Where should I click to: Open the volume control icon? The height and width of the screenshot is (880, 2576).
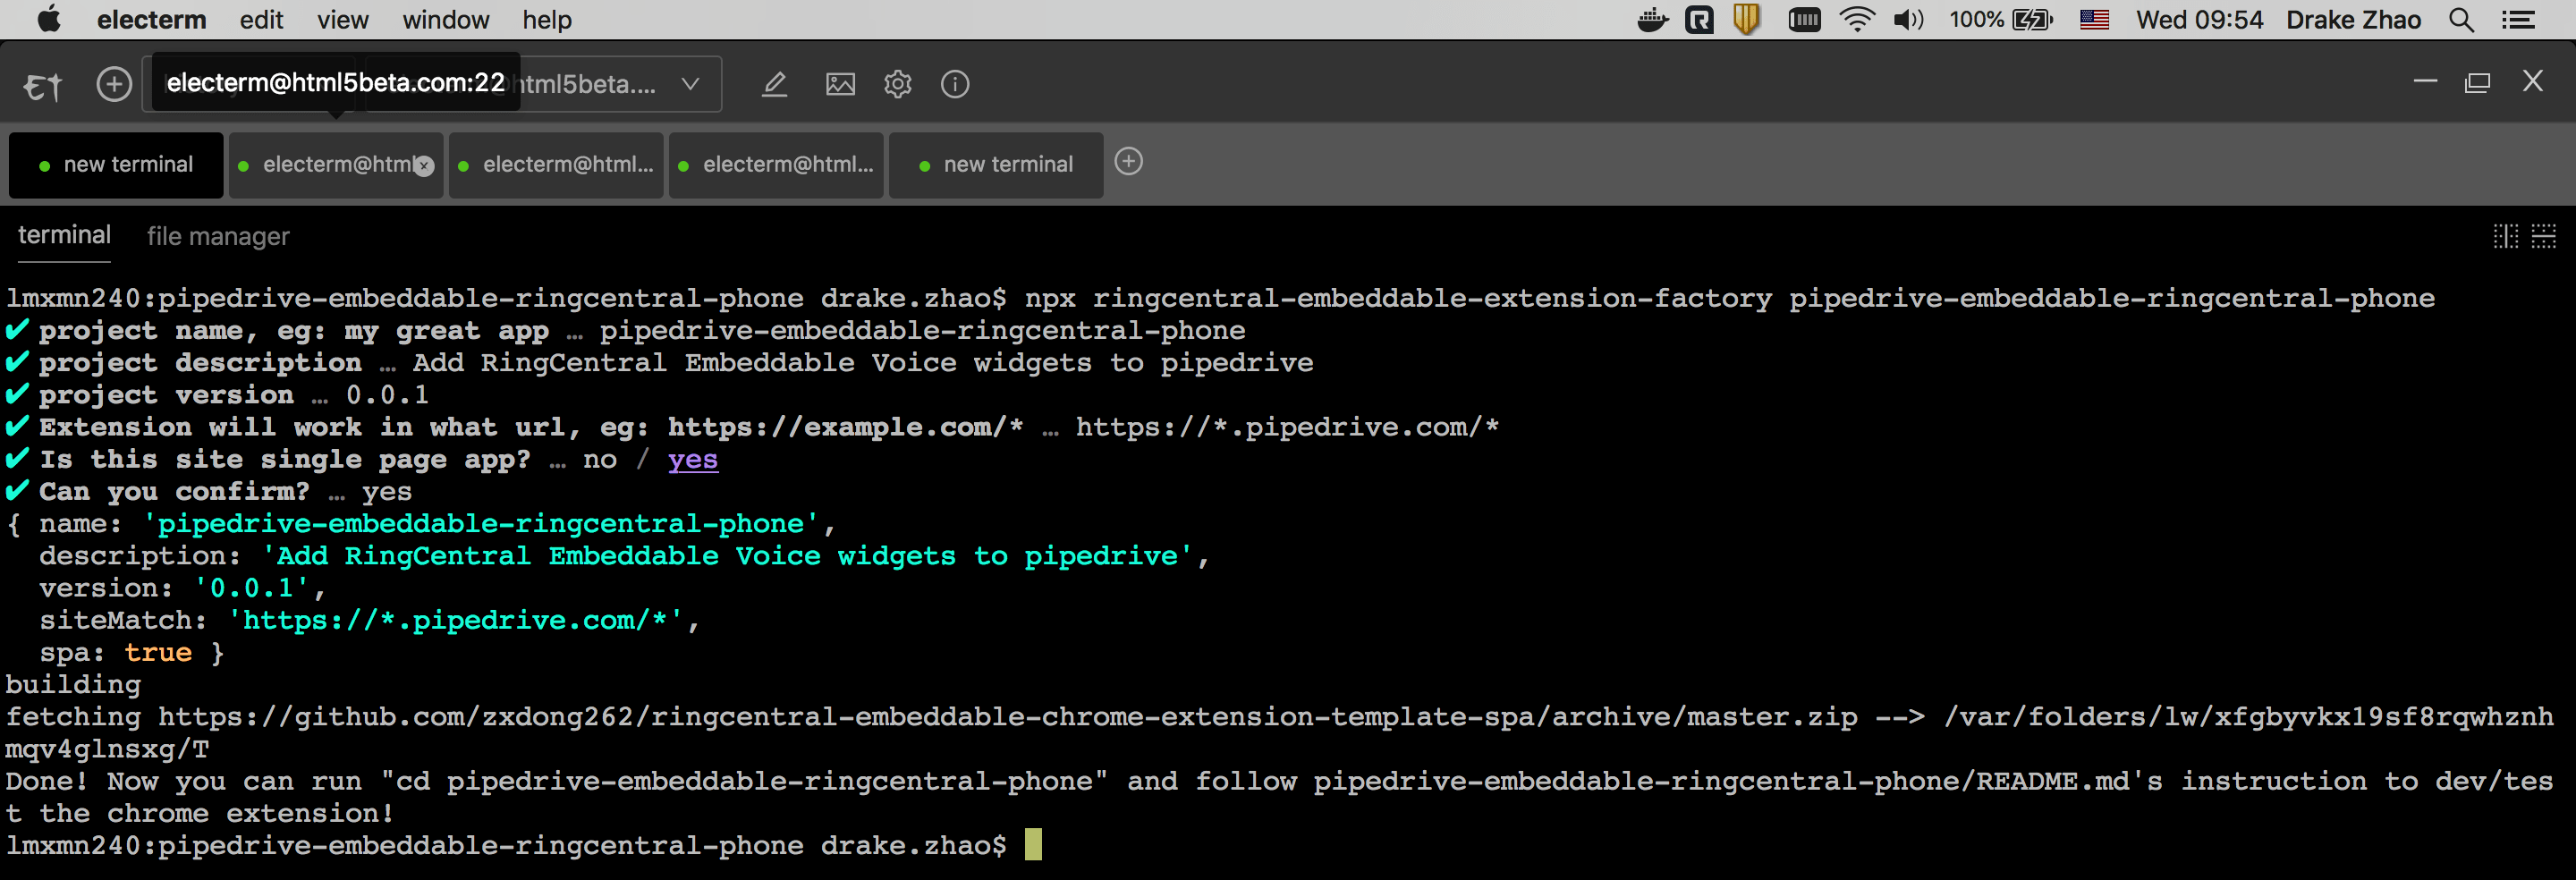1908,20
